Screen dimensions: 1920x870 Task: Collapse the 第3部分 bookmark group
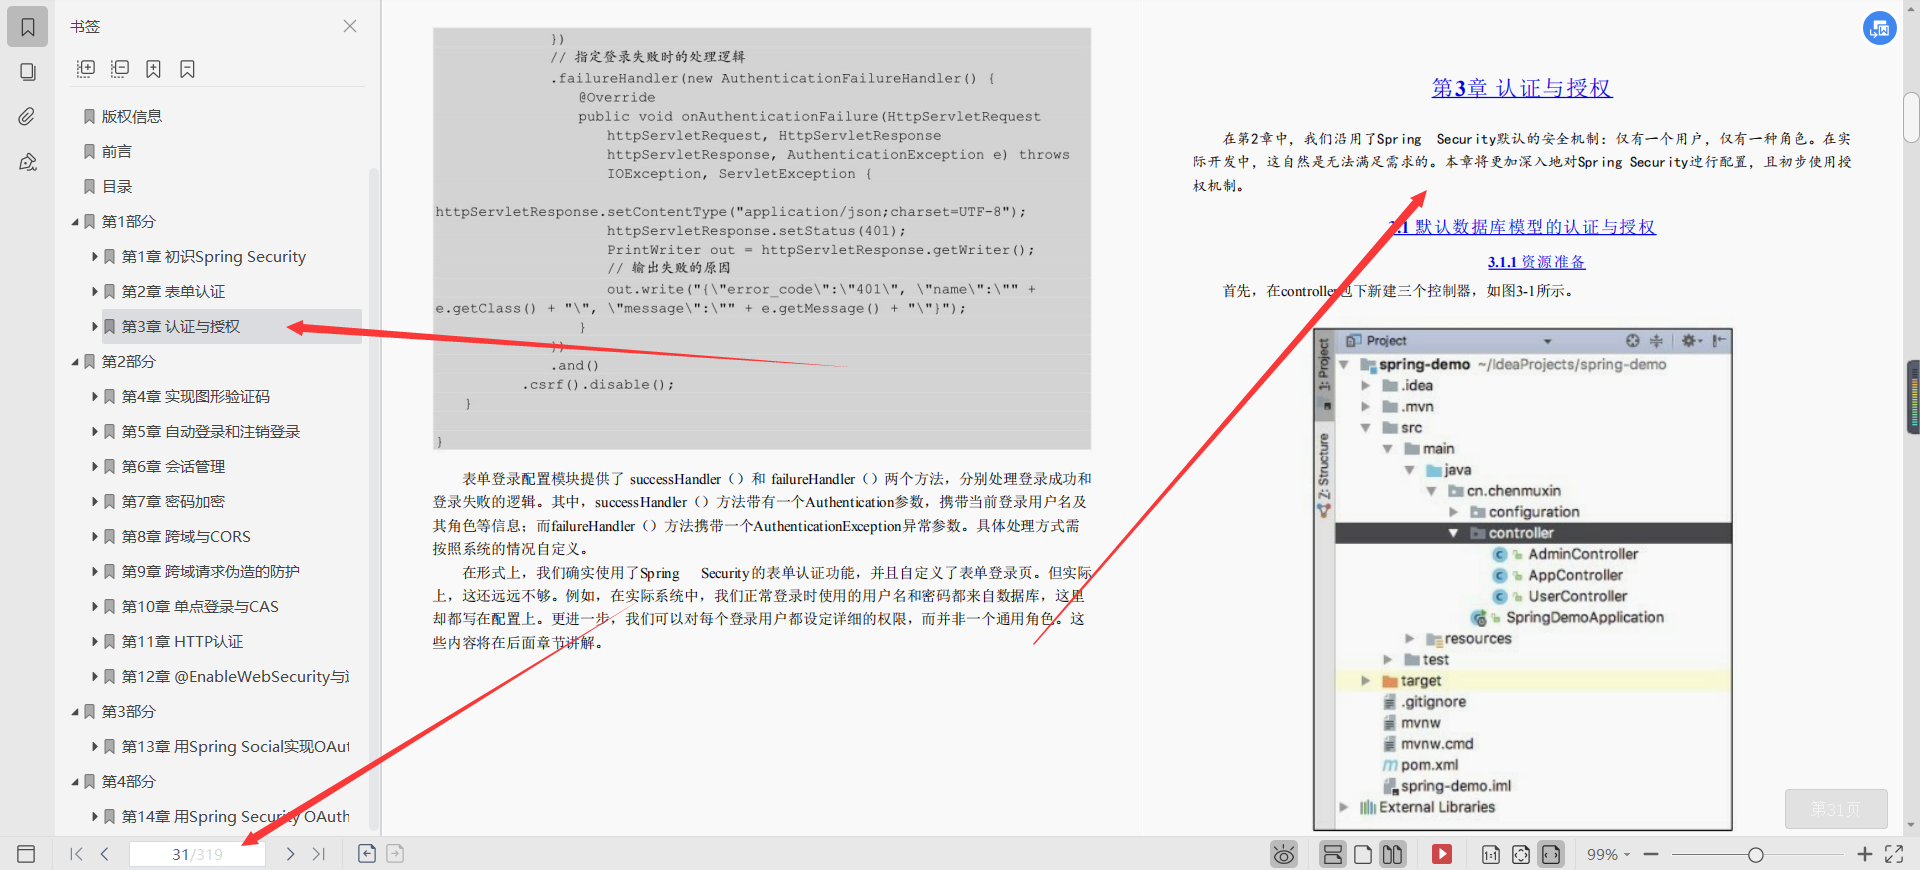pos(75,712)
